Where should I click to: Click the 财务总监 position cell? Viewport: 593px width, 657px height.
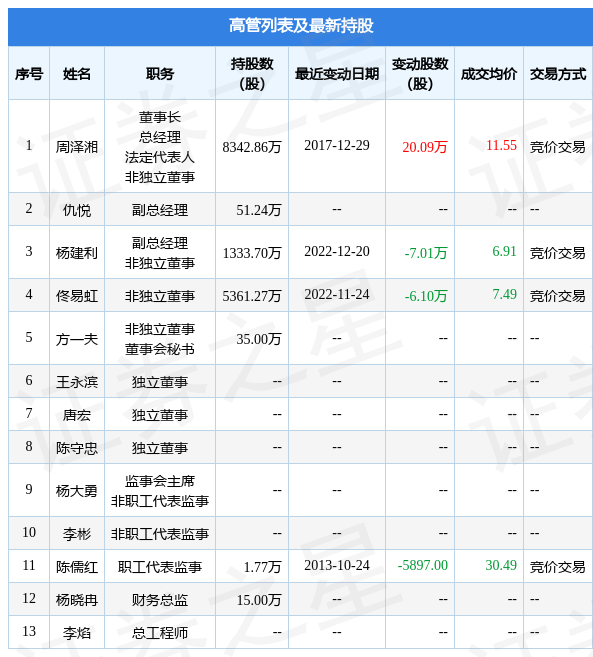point(160,600)
